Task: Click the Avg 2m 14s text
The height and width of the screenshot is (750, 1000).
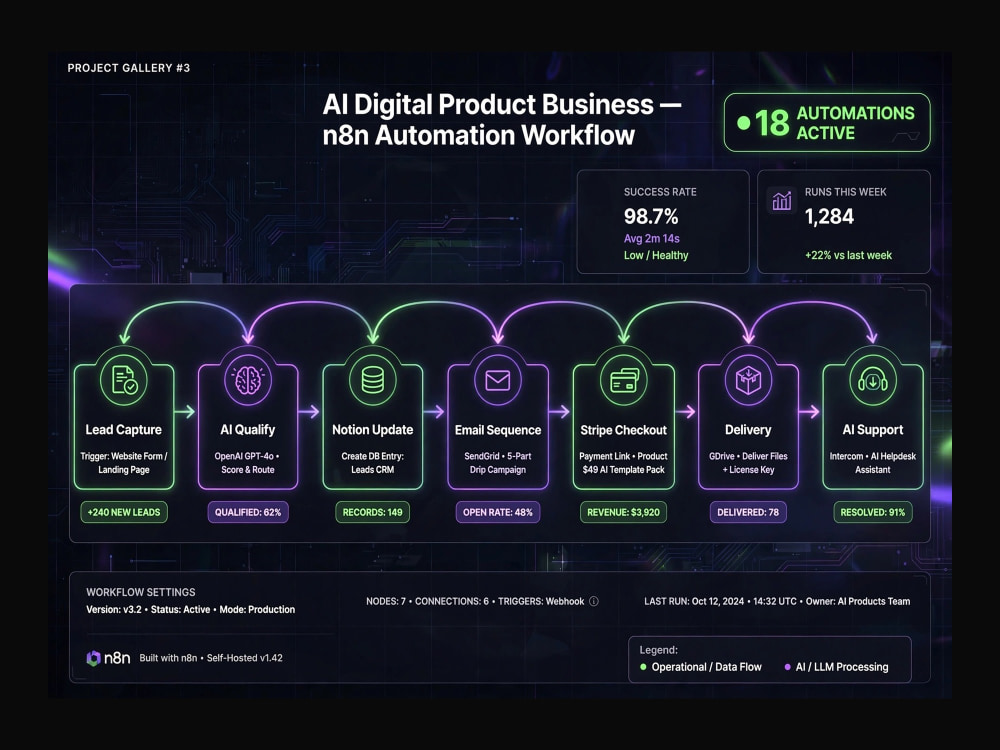Action: point(652,239)
